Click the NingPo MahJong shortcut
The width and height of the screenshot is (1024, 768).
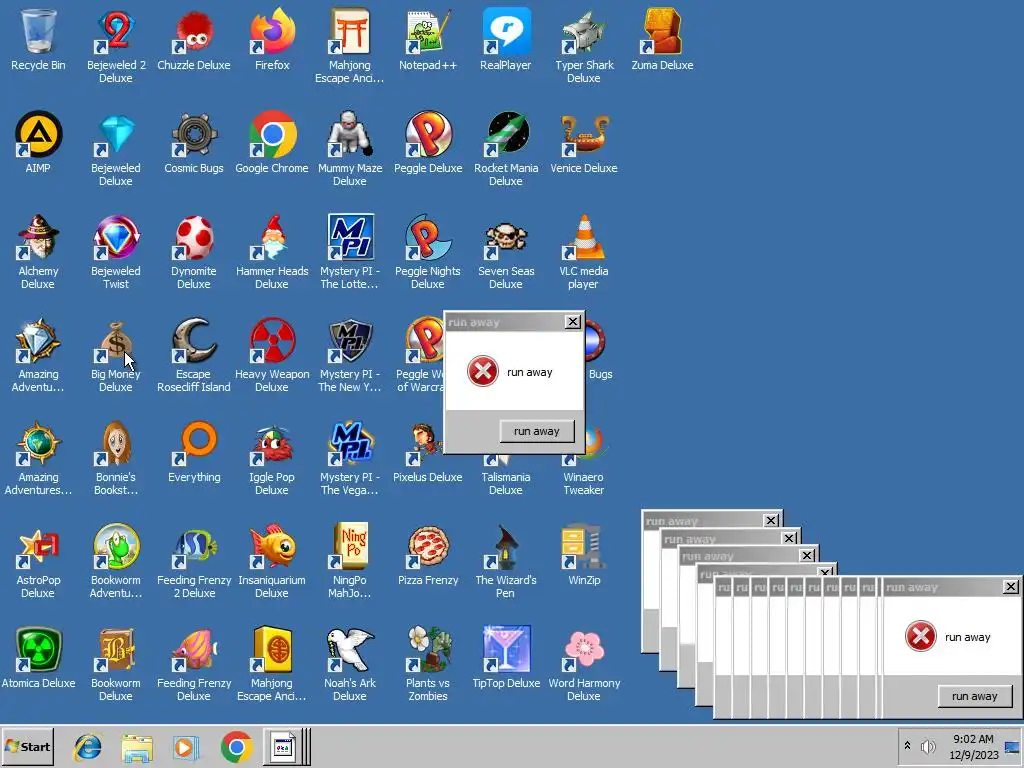(x=349, y=547)
